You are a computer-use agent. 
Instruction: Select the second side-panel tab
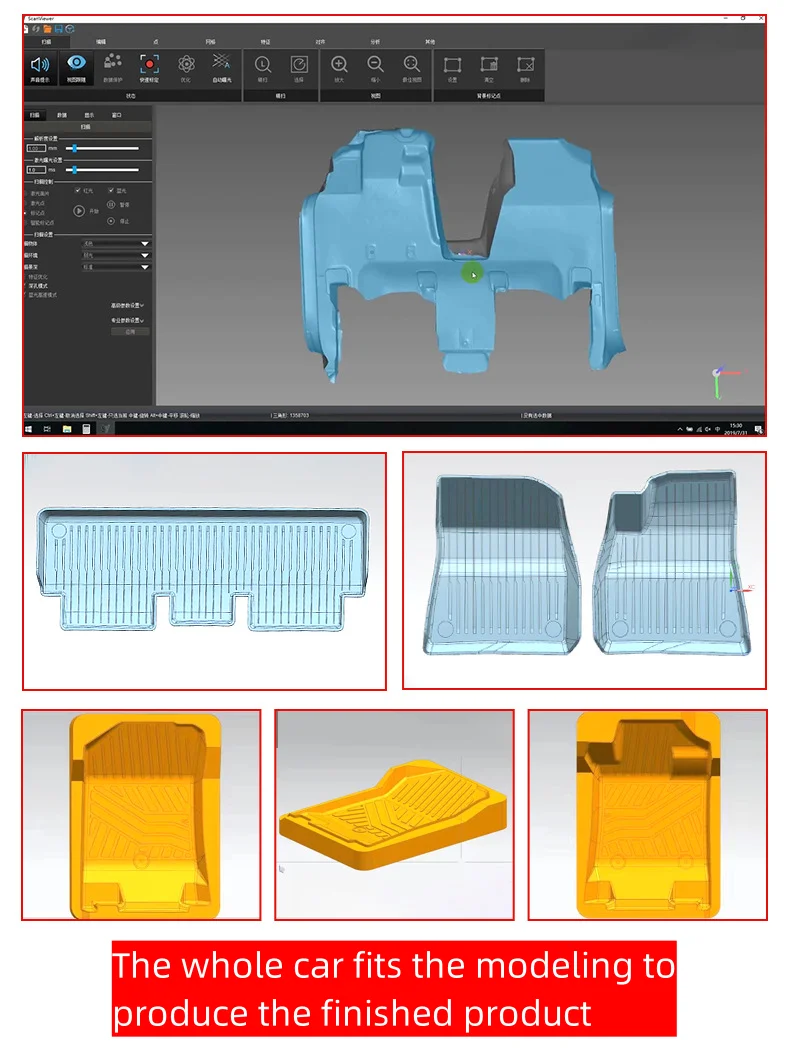62,115
